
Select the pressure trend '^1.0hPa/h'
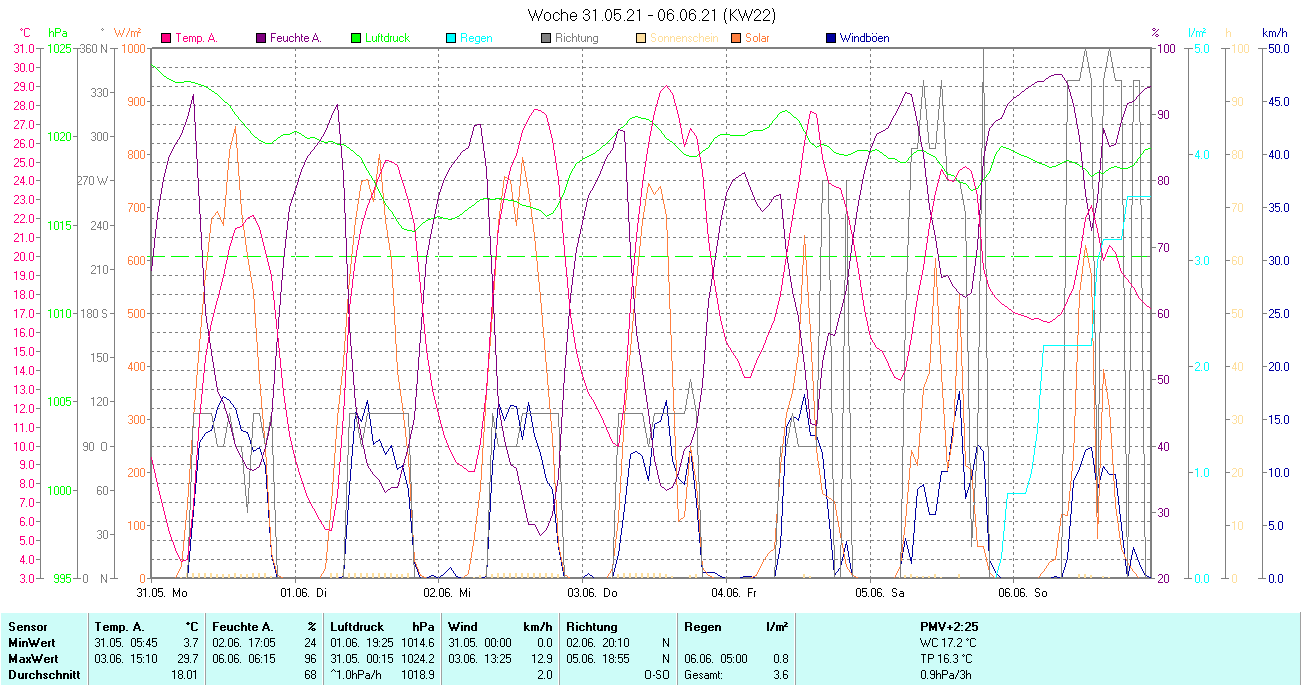357,675
